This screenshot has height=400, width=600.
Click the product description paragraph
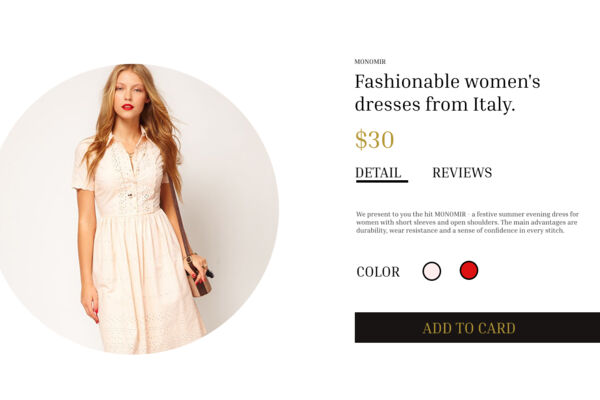pyautogui.click(x=467, y=222)
